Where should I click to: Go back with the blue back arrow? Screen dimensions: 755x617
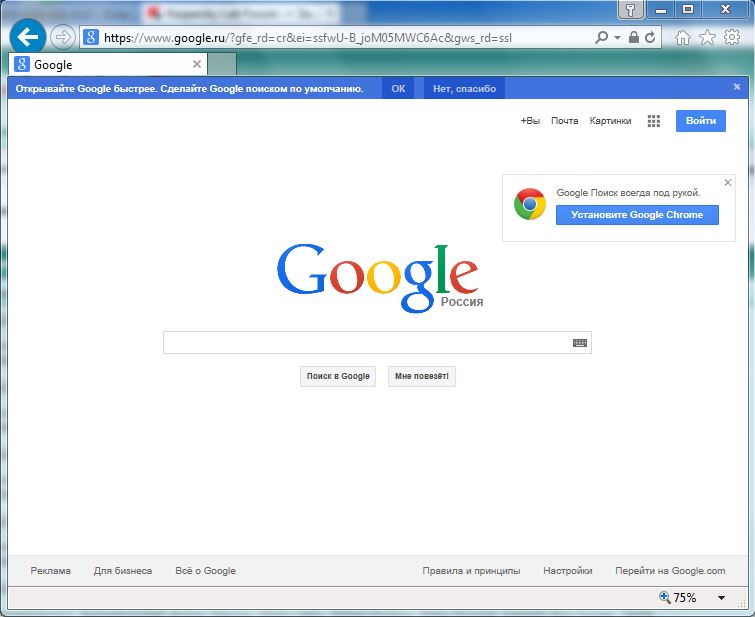pyautogui.click(x=27, y=37)
